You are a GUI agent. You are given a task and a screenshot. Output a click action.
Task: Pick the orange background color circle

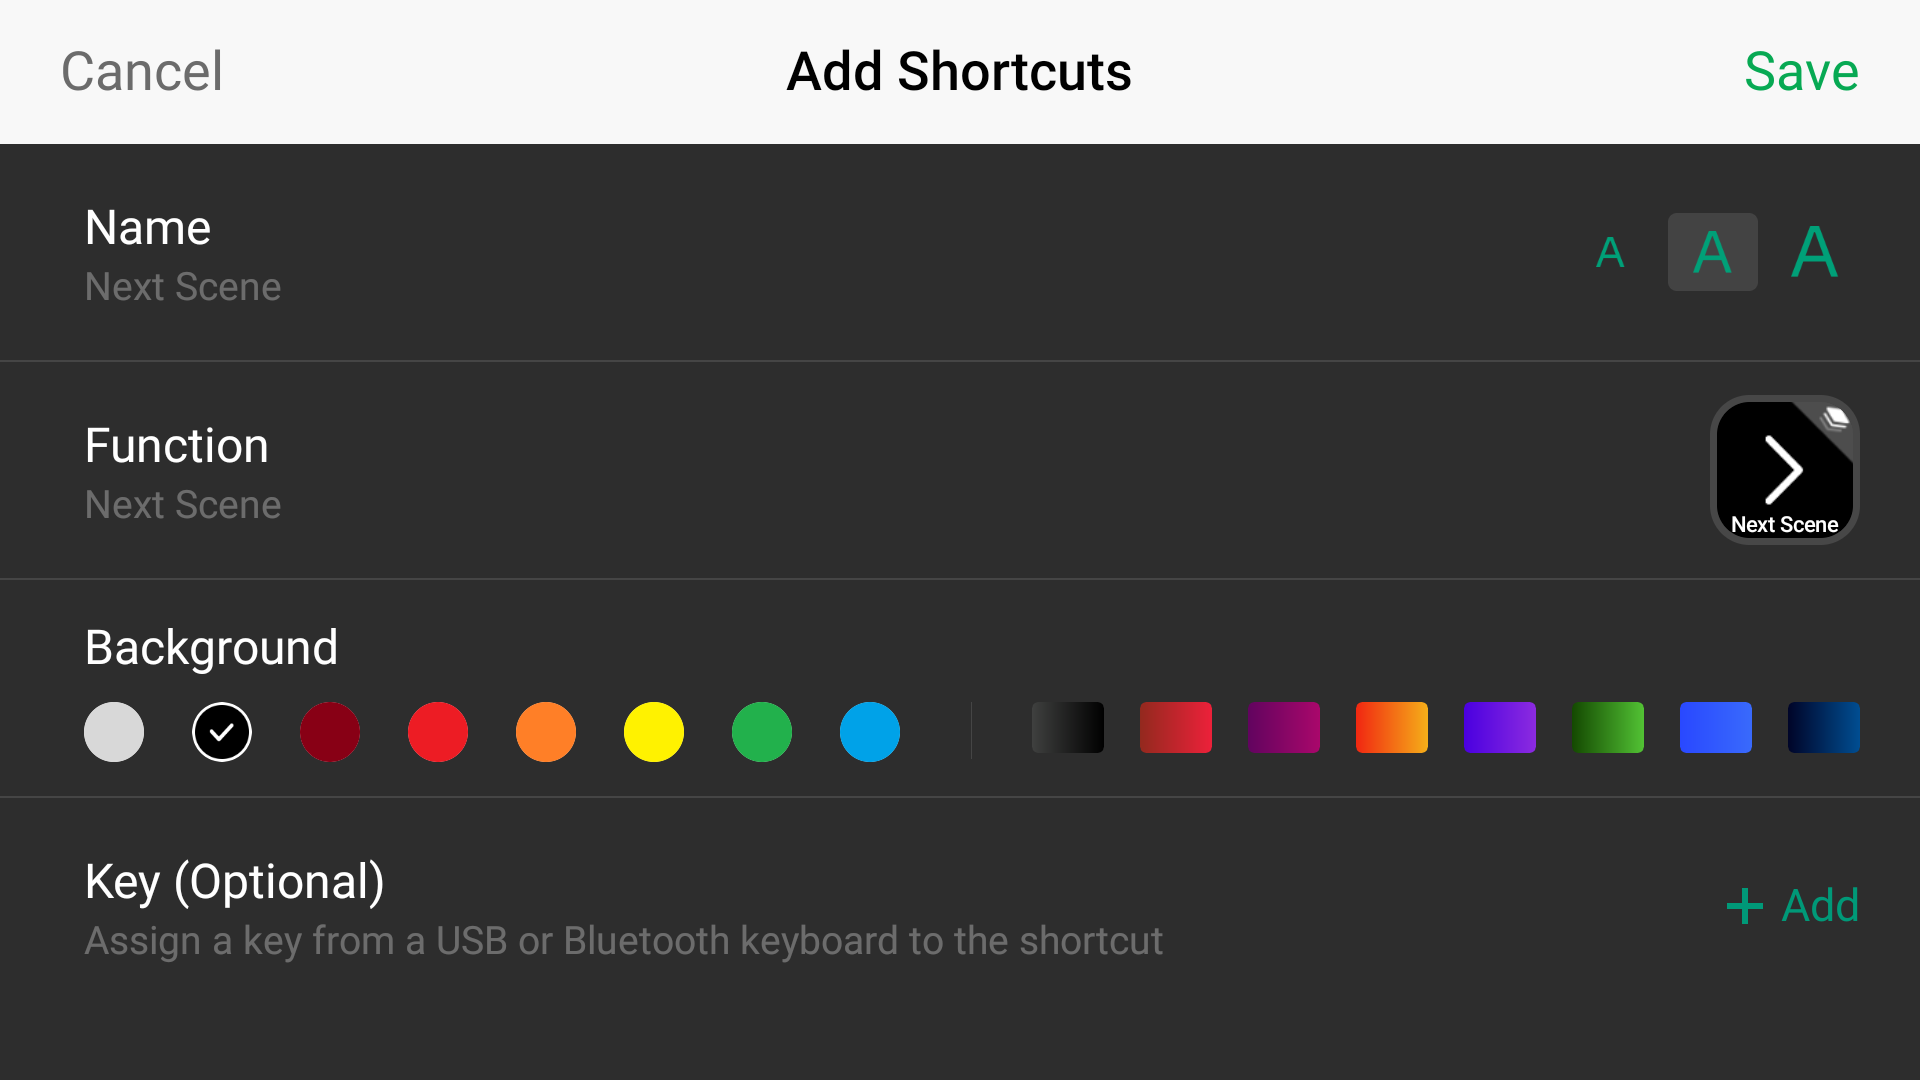point(546,732)
